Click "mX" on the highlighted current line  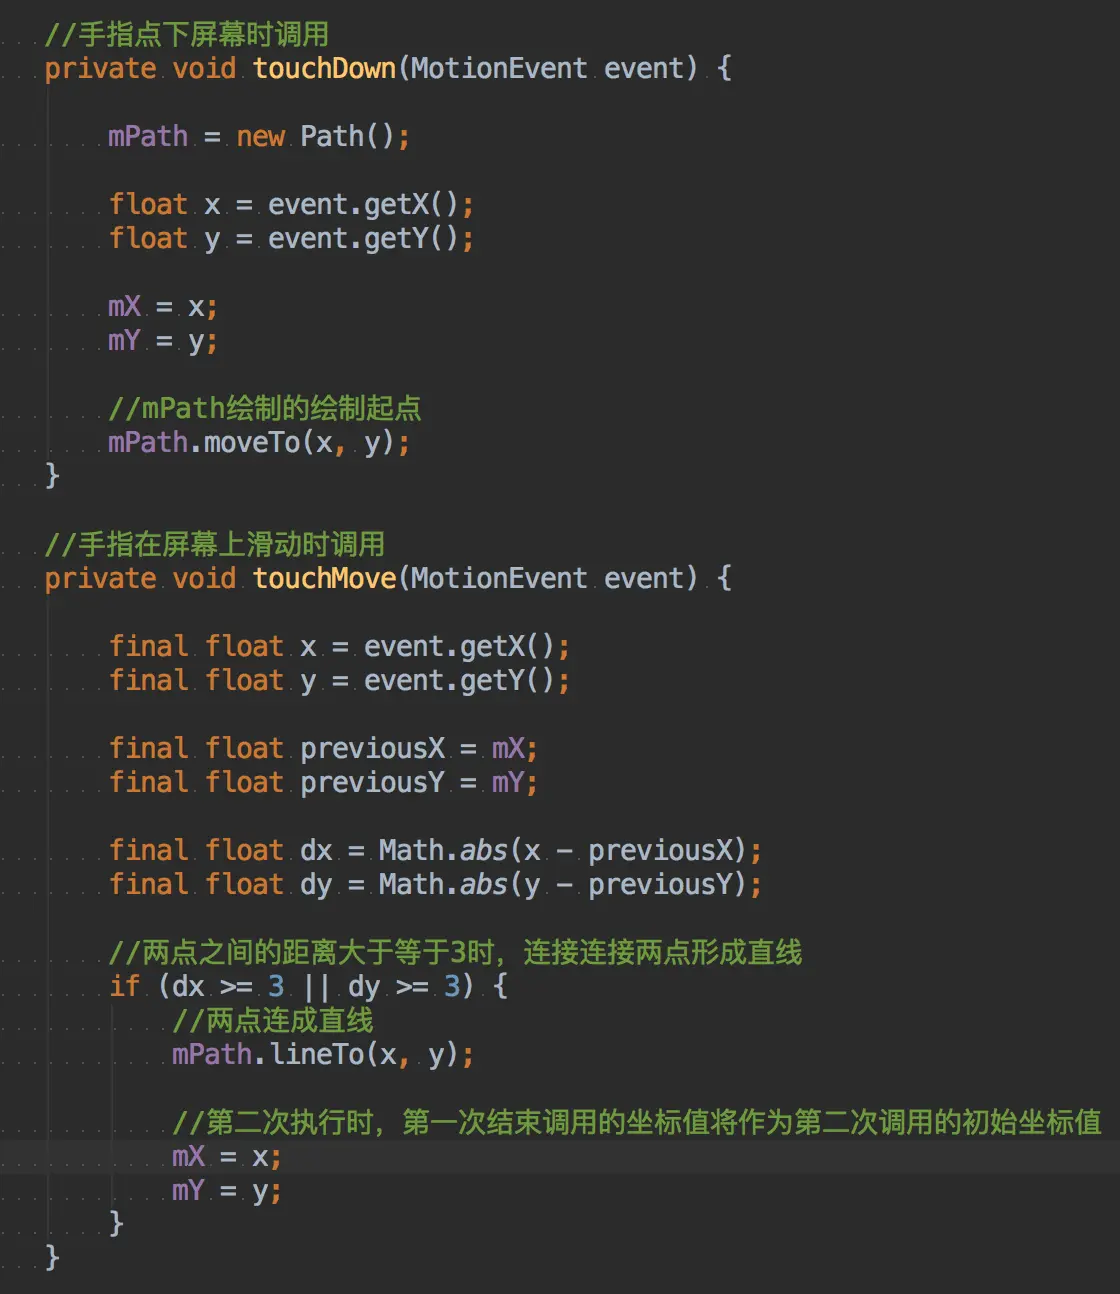coord(188,1156)
